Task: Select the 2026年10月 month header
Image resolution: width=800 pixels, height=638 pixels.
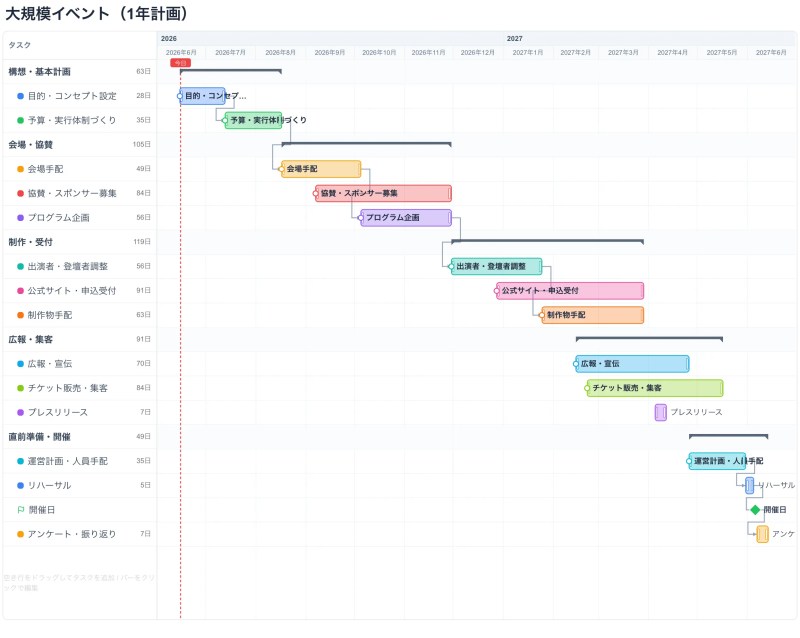Action: pyautogui.click(x=379, y=53)
